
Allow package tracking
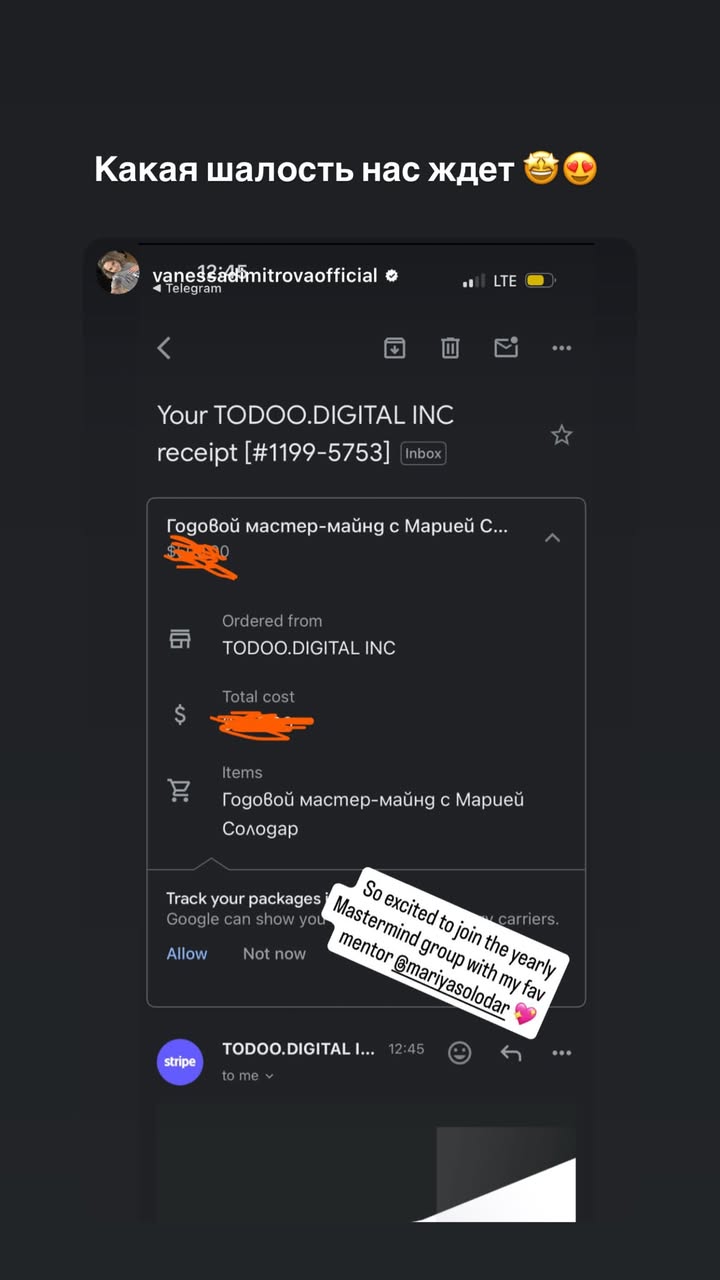click(187, 953)
